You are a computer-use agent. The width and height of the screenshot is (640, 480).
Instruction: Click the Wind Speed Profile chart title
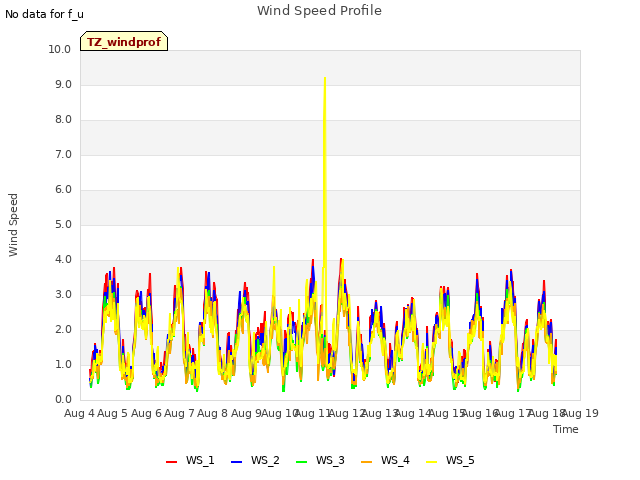(320, 11)
